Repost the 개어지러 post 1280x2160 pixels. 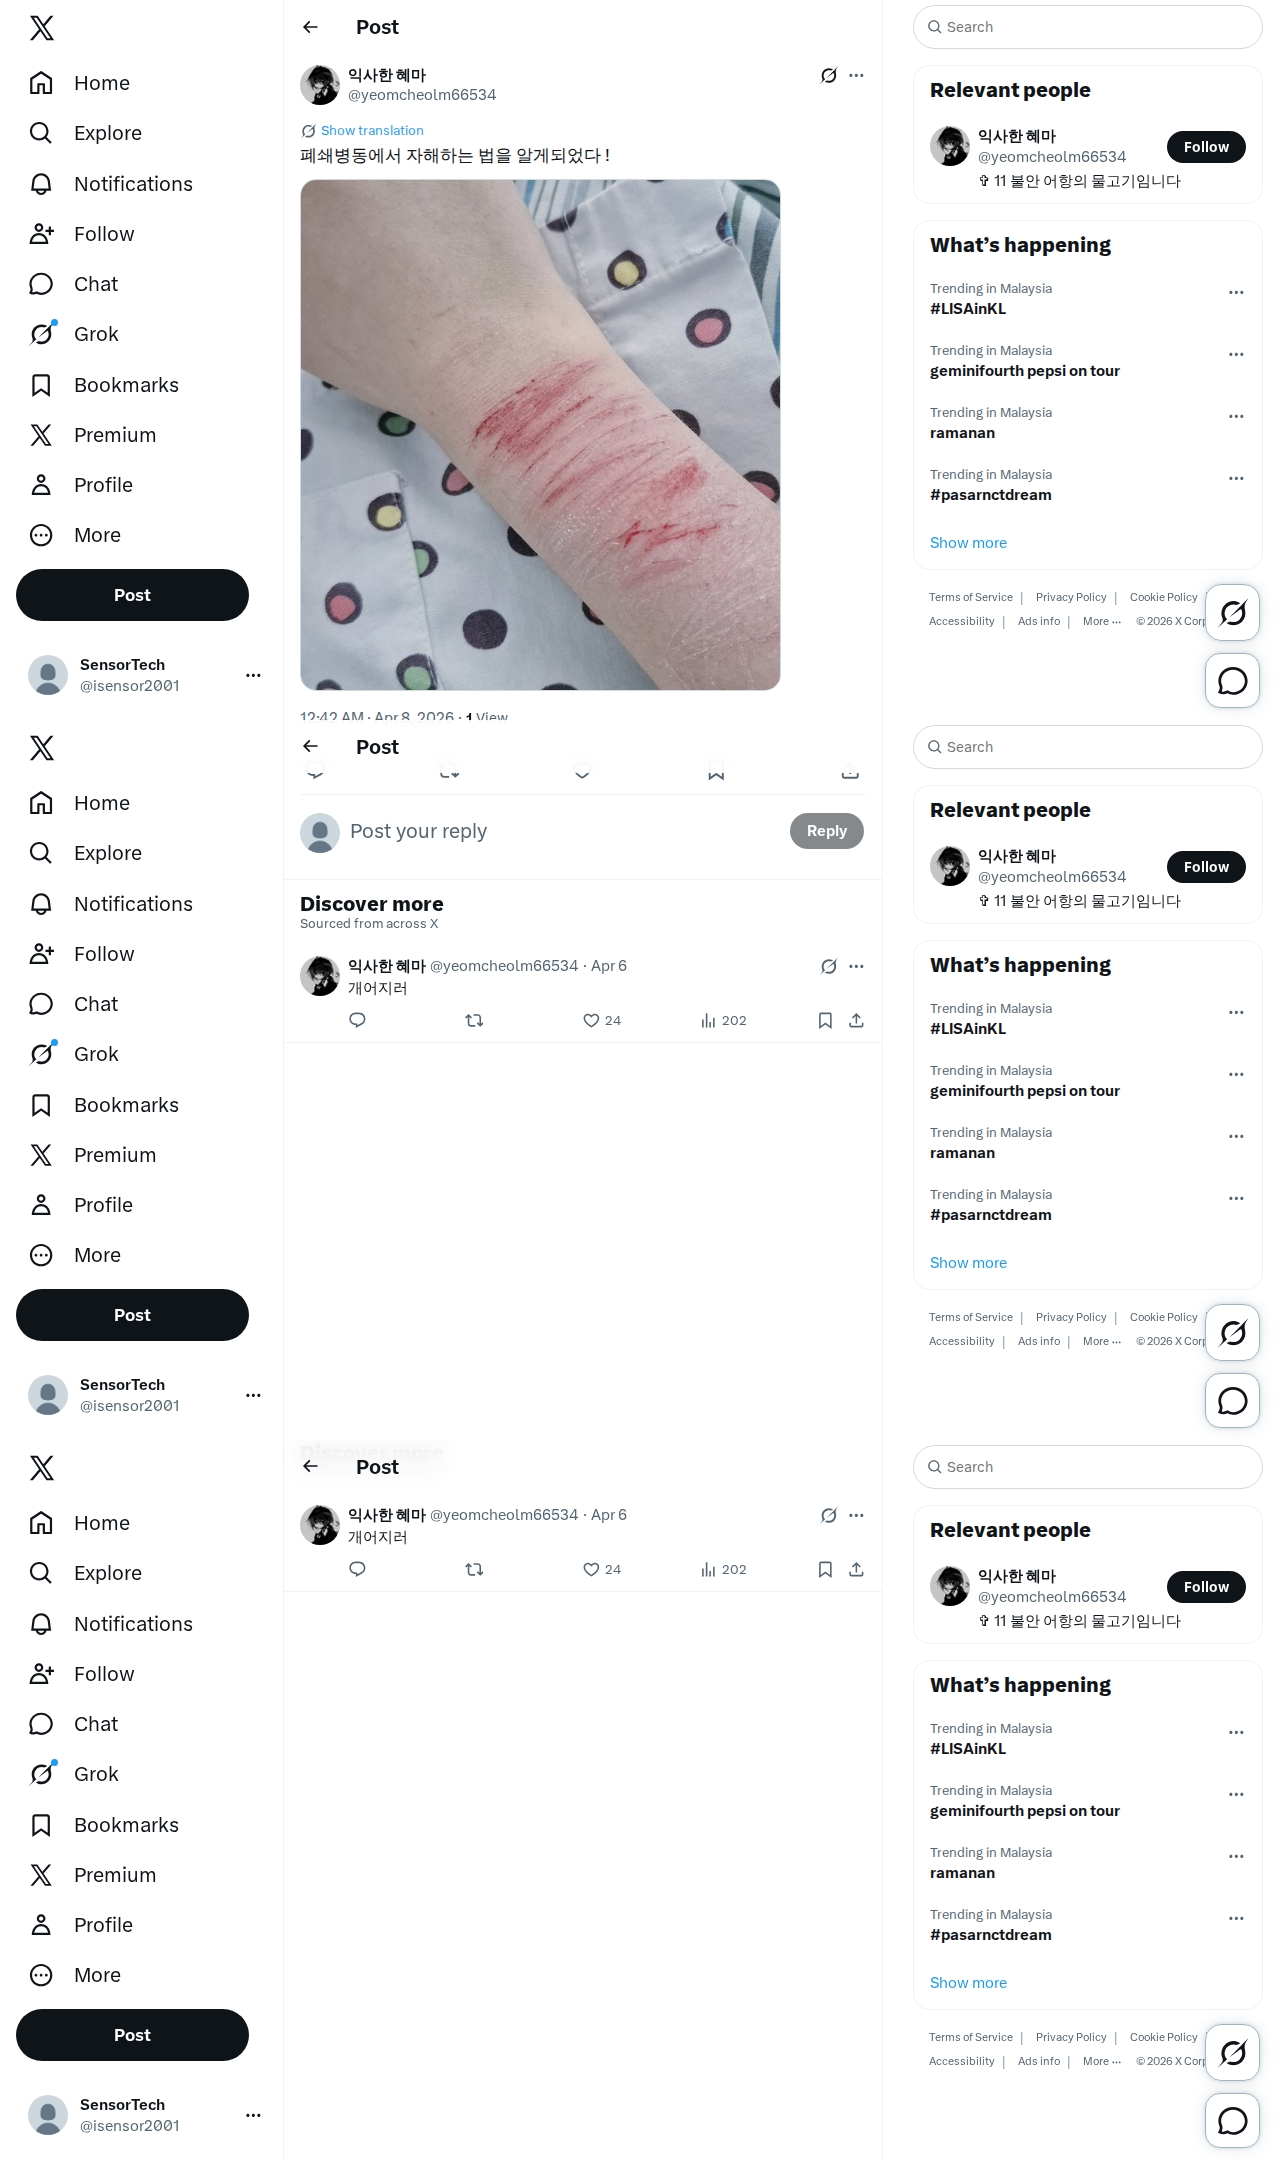click(x=474, y=1021)
